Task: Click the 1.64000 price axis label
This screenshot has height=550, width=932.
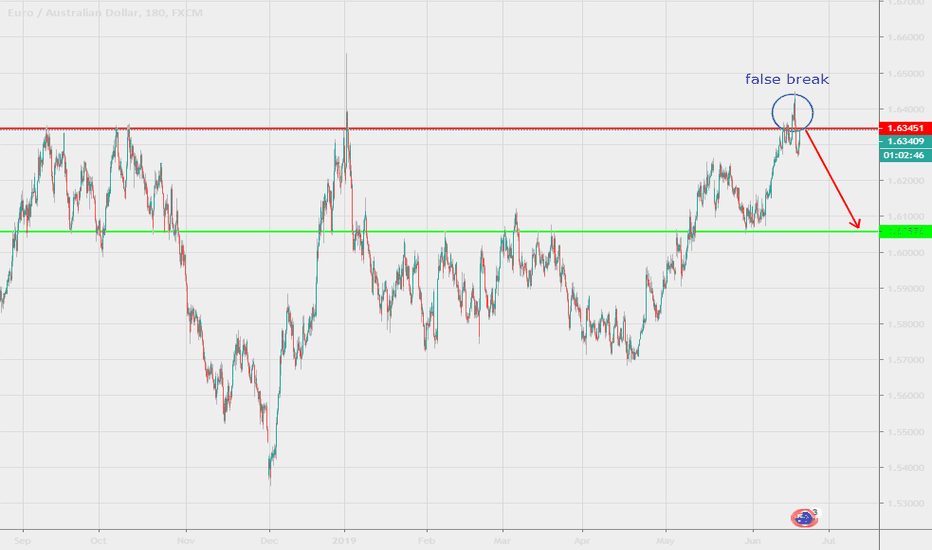Action: 906,109
